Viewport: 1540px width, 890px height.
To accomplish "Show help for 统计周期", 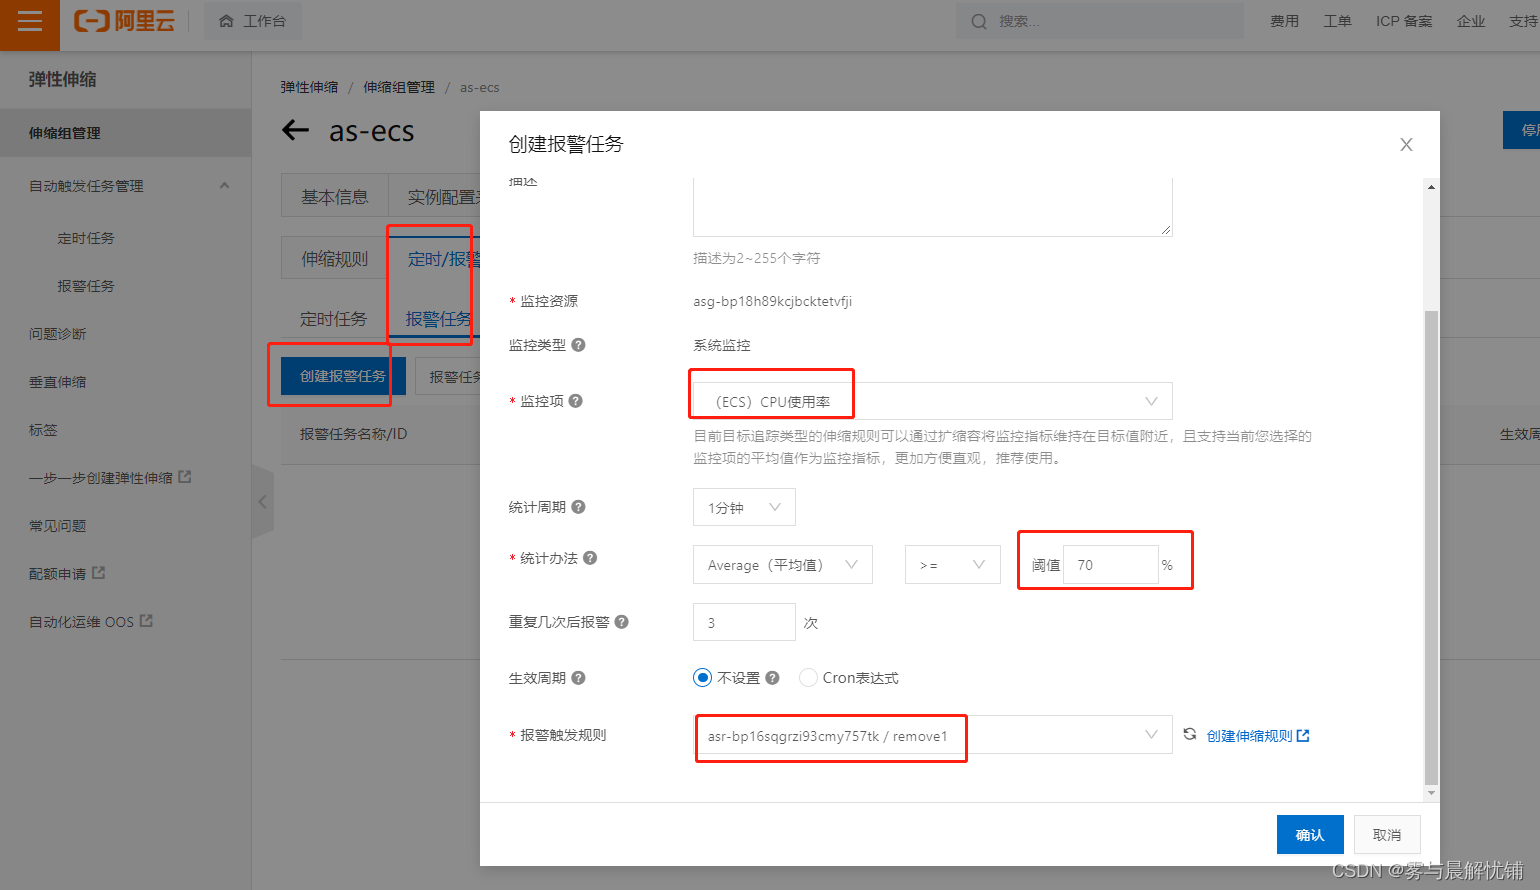I will [578, 507].
